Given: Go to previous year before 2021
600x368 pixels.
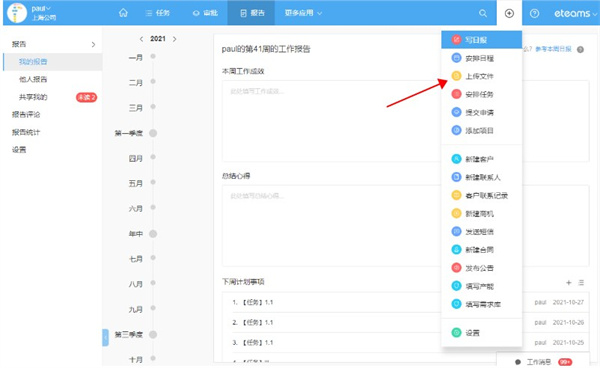Looking at the screenshot, I should 141,39.
